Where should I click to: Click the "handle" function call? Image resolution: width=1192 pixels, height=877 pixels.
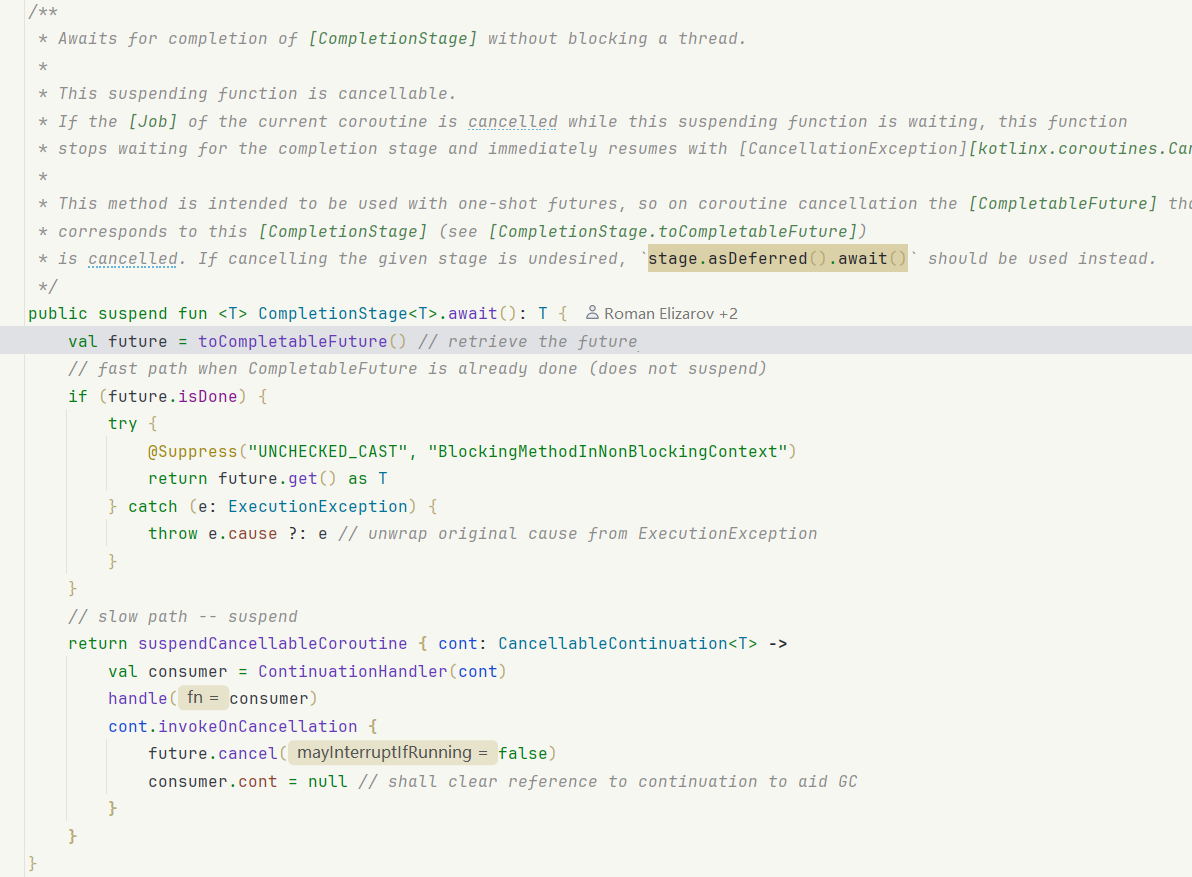click(x=138, y=698)
